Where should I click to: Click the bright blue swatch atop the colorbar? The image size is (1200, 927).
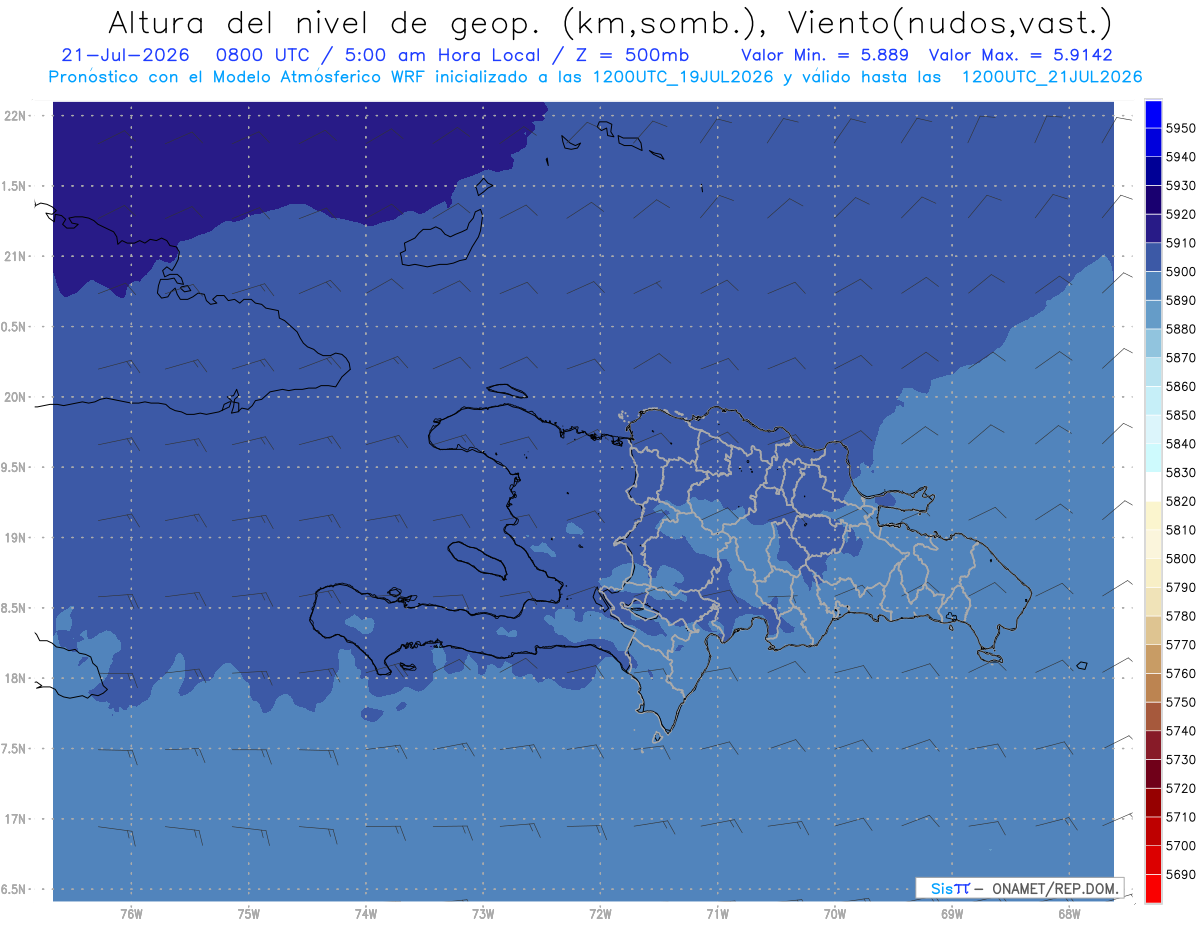coord(1152,114)
